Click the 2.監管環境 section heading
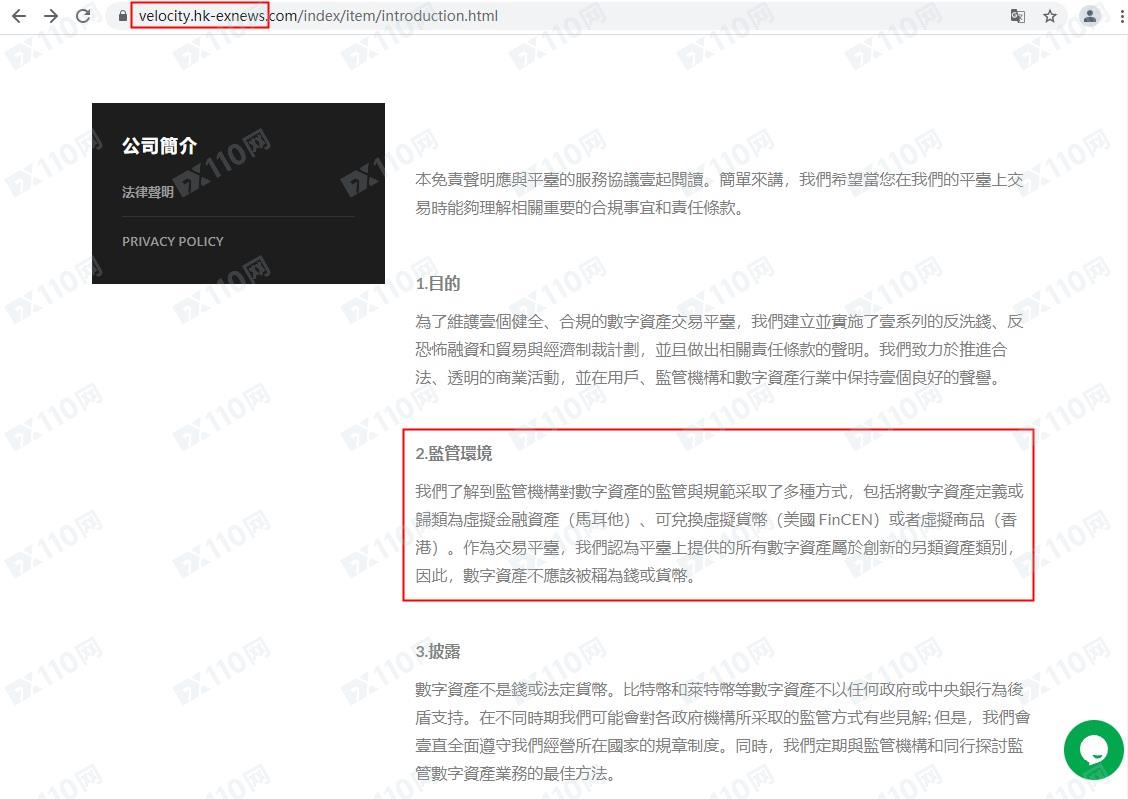1128x799 pixels. coord(454,453)
